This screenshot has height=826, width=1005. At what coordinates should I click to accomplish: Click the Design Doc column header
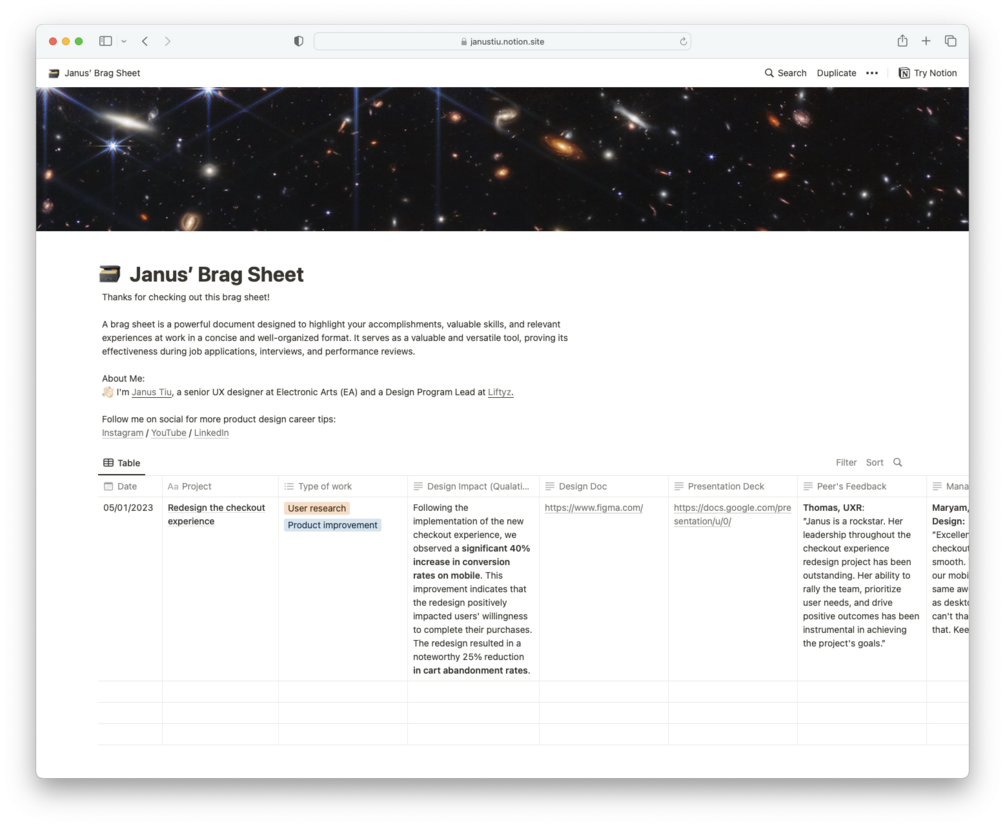pos(604,486)
